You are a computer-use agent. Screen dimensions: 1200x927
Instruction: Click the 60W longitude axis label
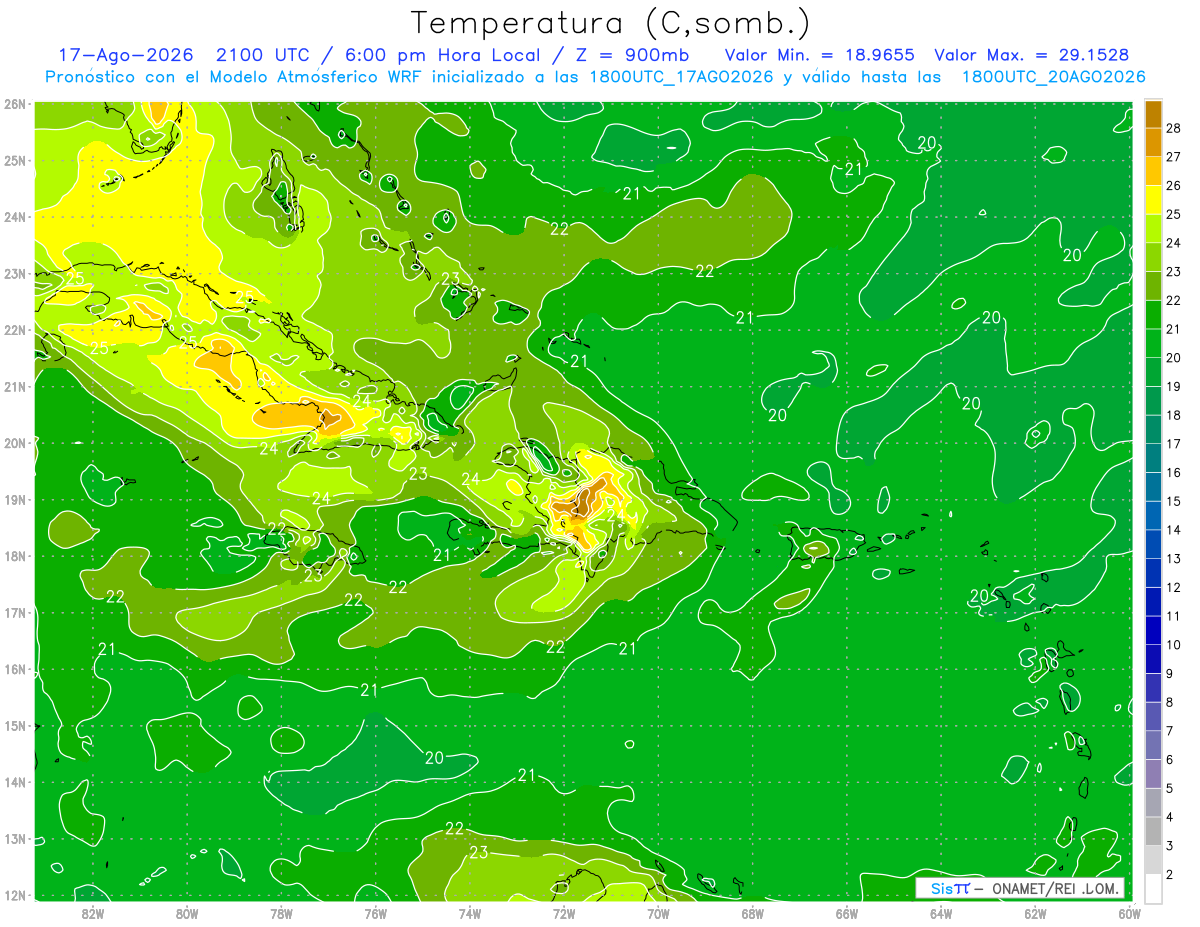[x=1129, y=913]
